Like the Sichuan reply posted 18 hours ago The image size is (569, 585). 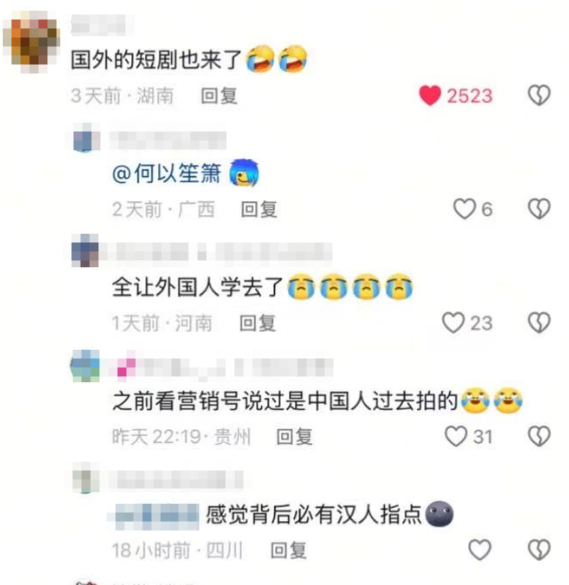pos(479,550)
